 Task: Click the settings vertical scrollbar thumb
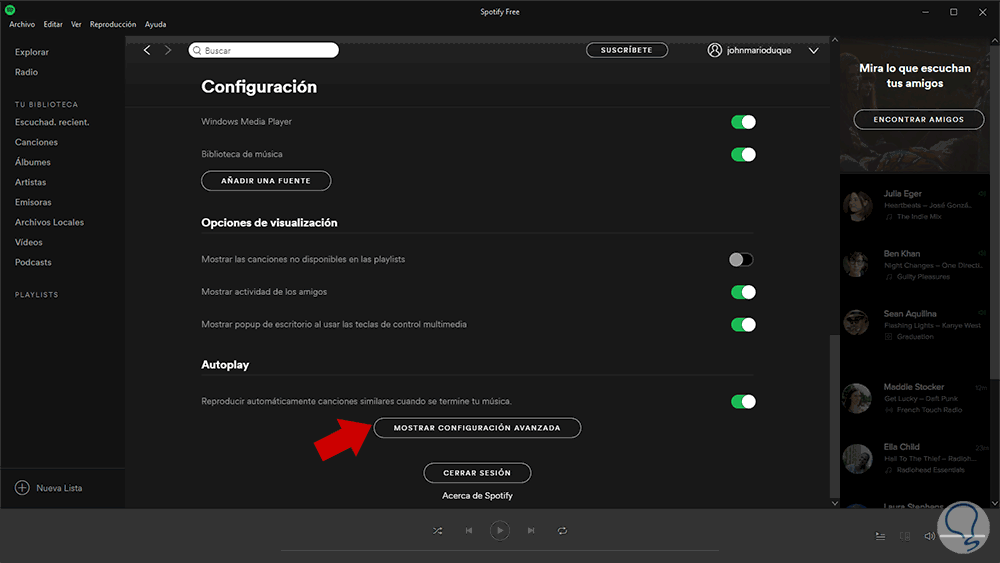(835, 416)
